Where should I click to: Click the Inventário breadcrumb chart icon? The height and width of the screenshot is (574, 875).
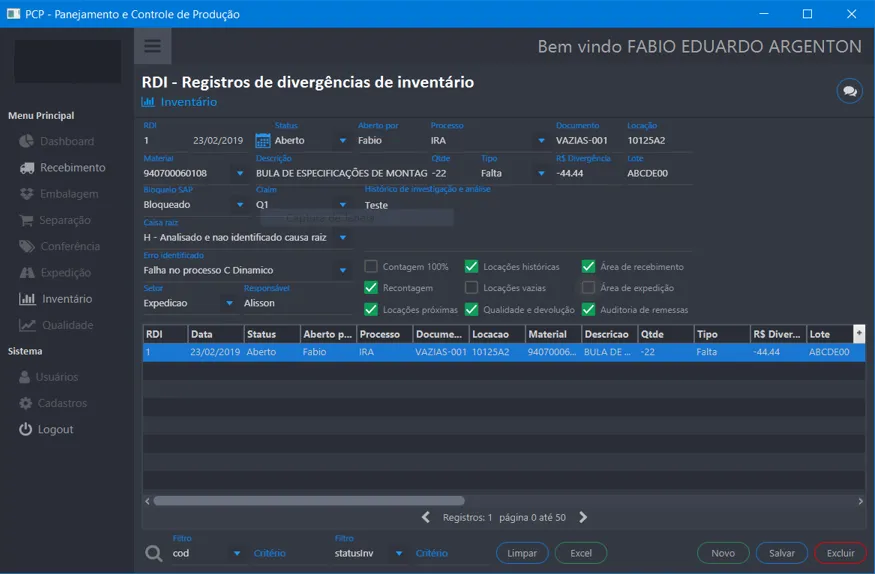tap(148, 102)
